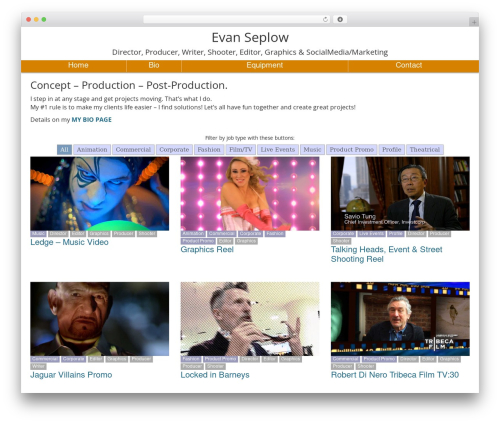Filter projects by Music

[x=312, y=150]
